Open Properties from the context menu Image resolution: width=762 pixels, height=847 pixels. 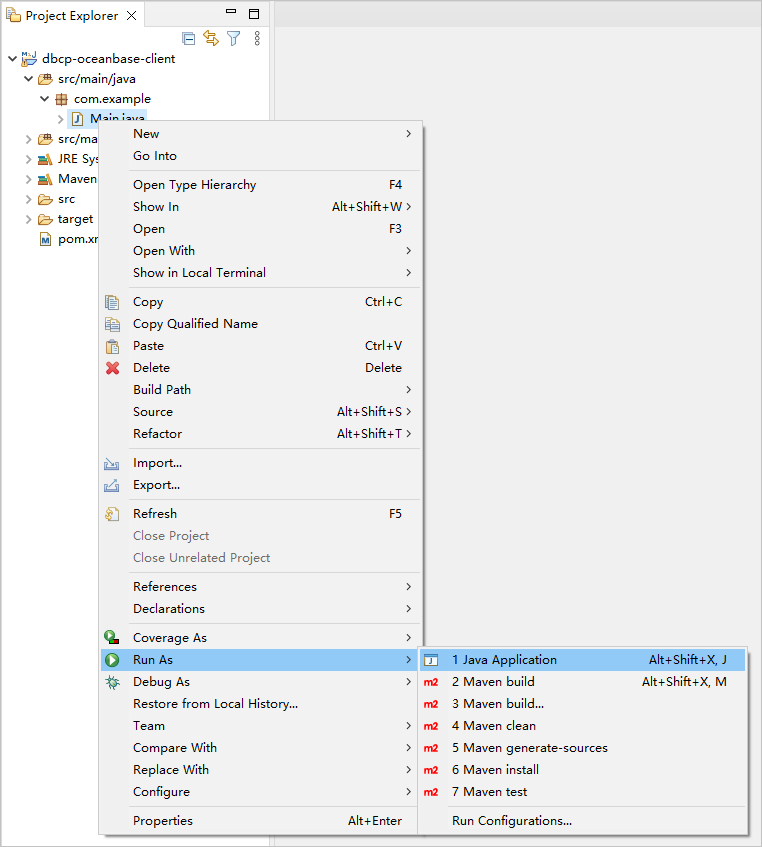163,821
